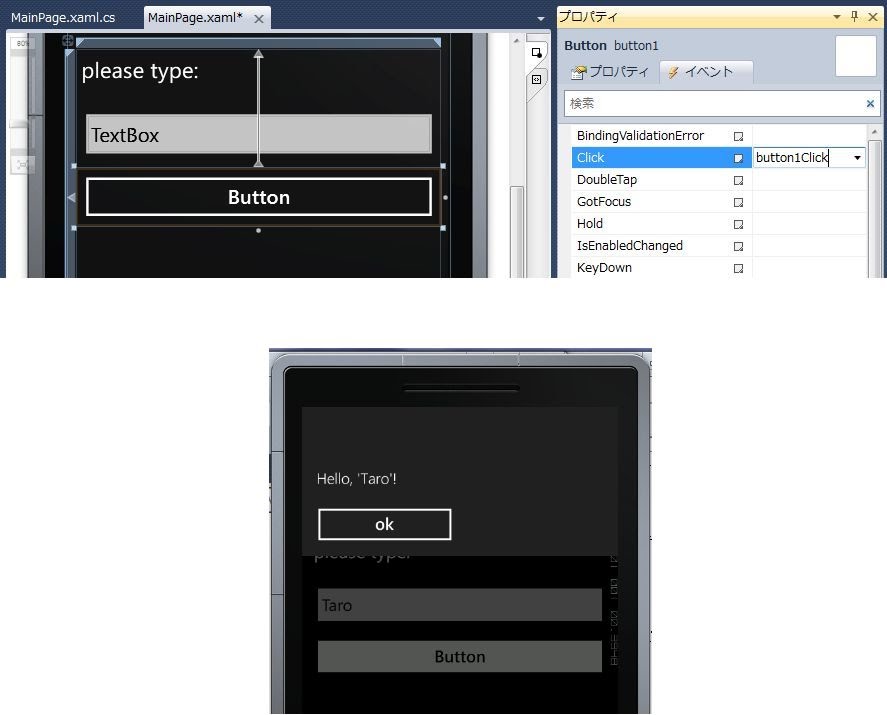Click the 検索 search field

[x=710, y=103]
